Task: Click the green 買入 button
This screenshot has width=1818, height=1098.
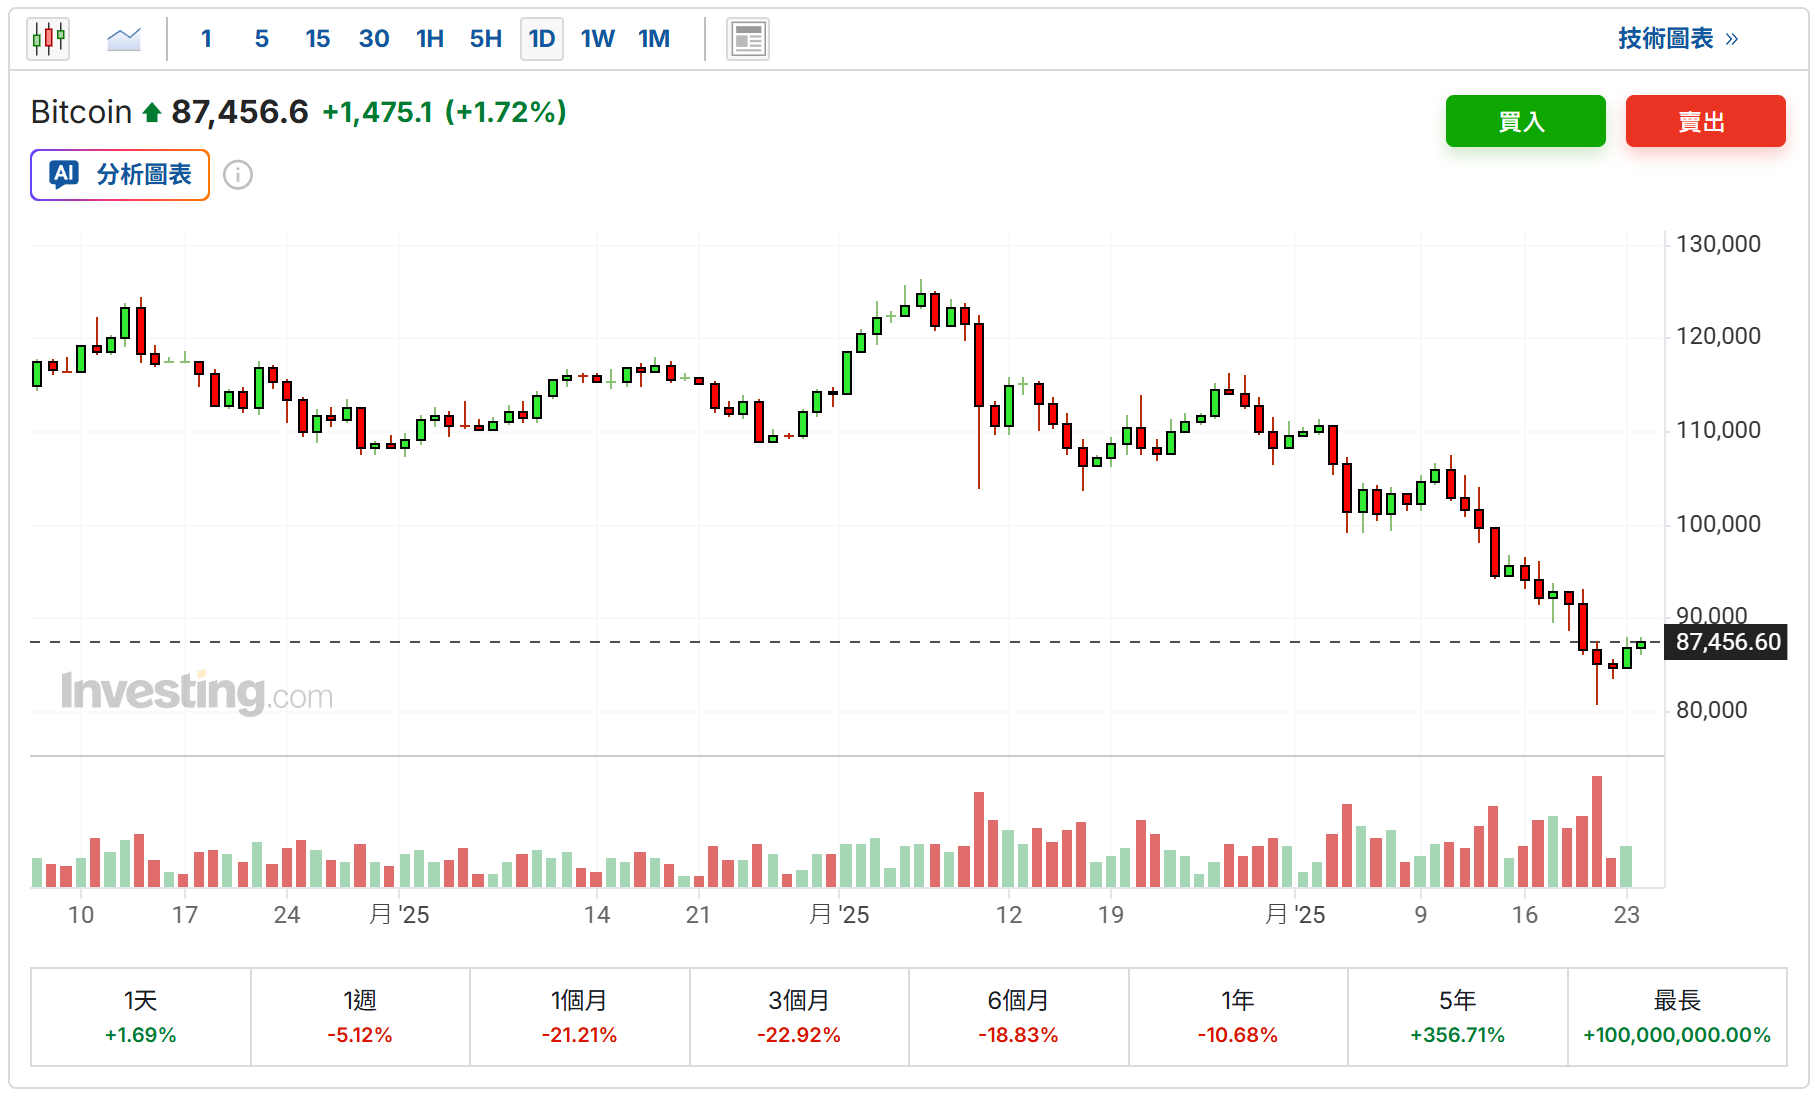Action: pyautogui.click(x=1525, y=121)
